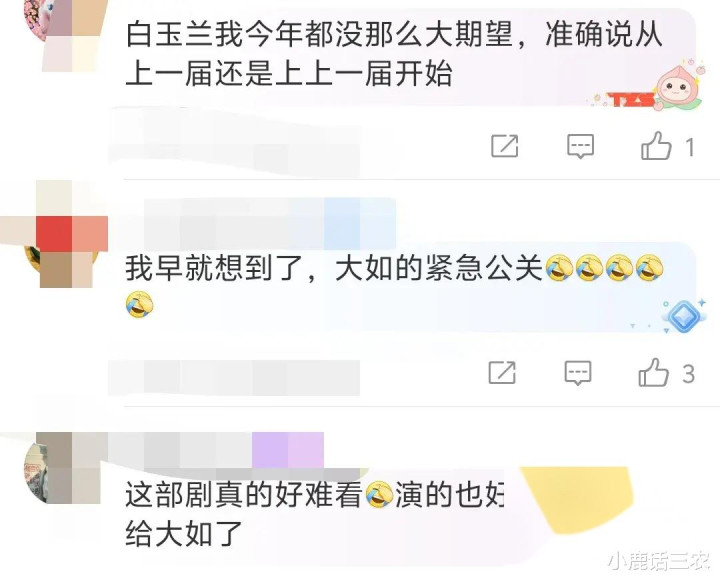
Task: Tap the forward icon under 紧急公关 comment
Action: [502, 372]
